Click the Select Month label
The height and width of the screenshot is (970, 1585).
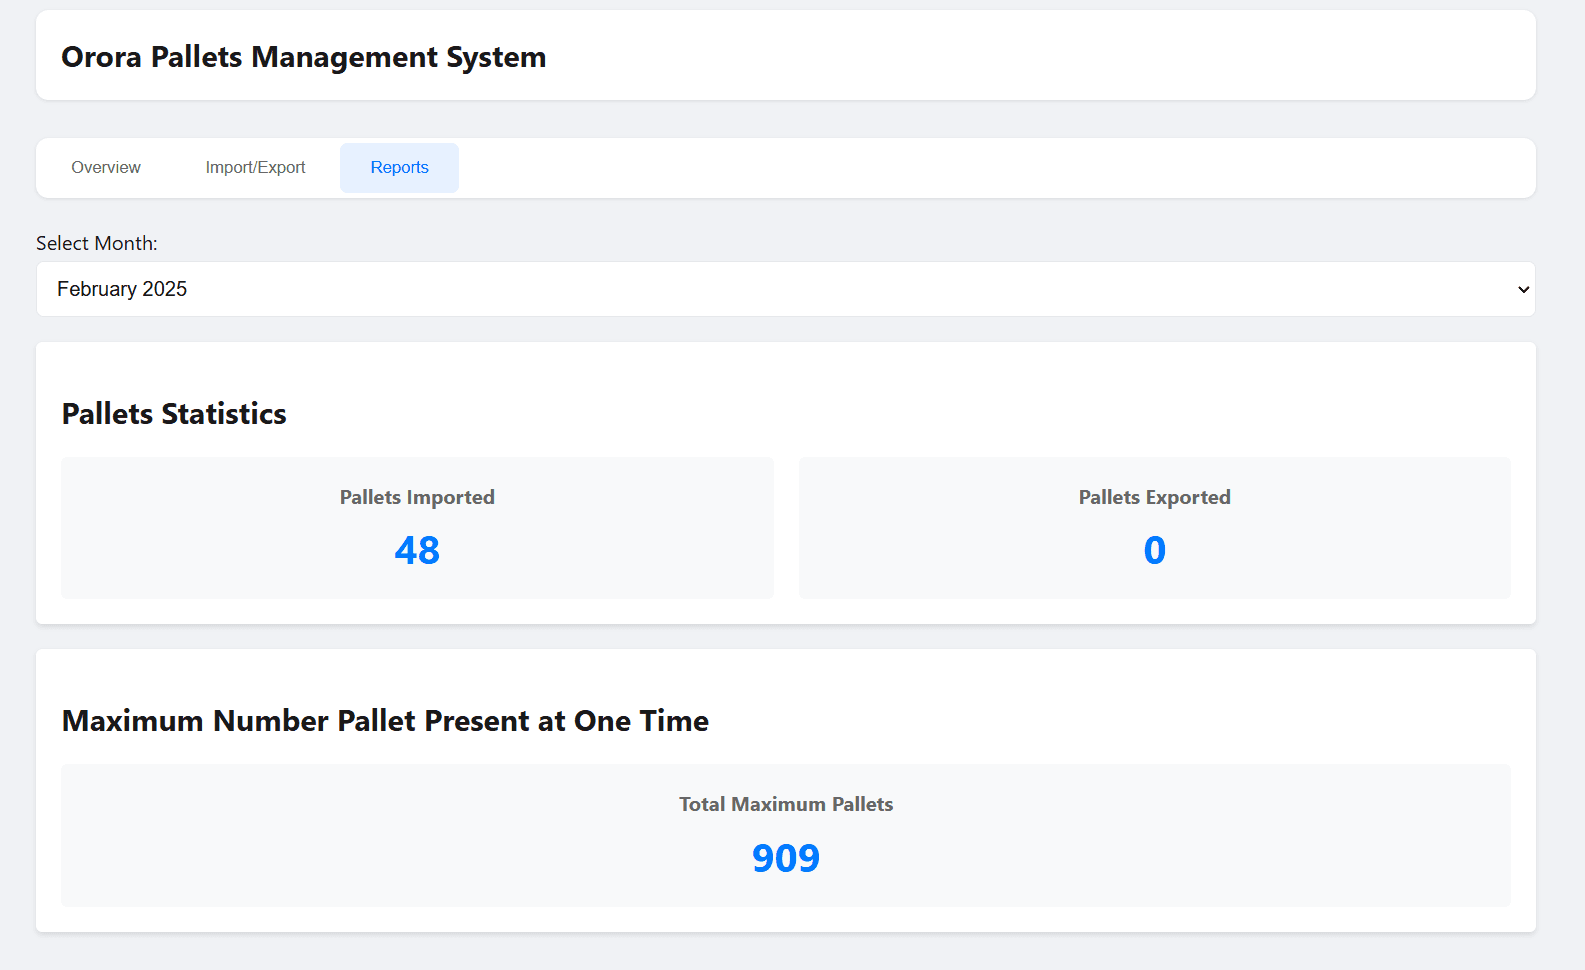(97, 243)
